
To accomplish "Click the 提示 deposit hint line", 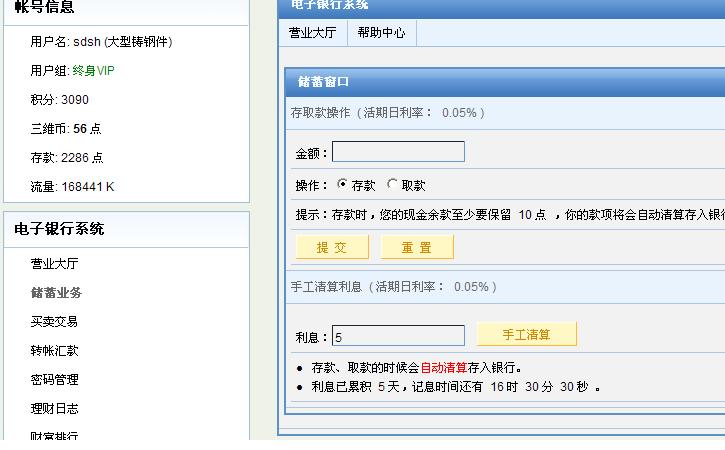I will tap(510, 215).
